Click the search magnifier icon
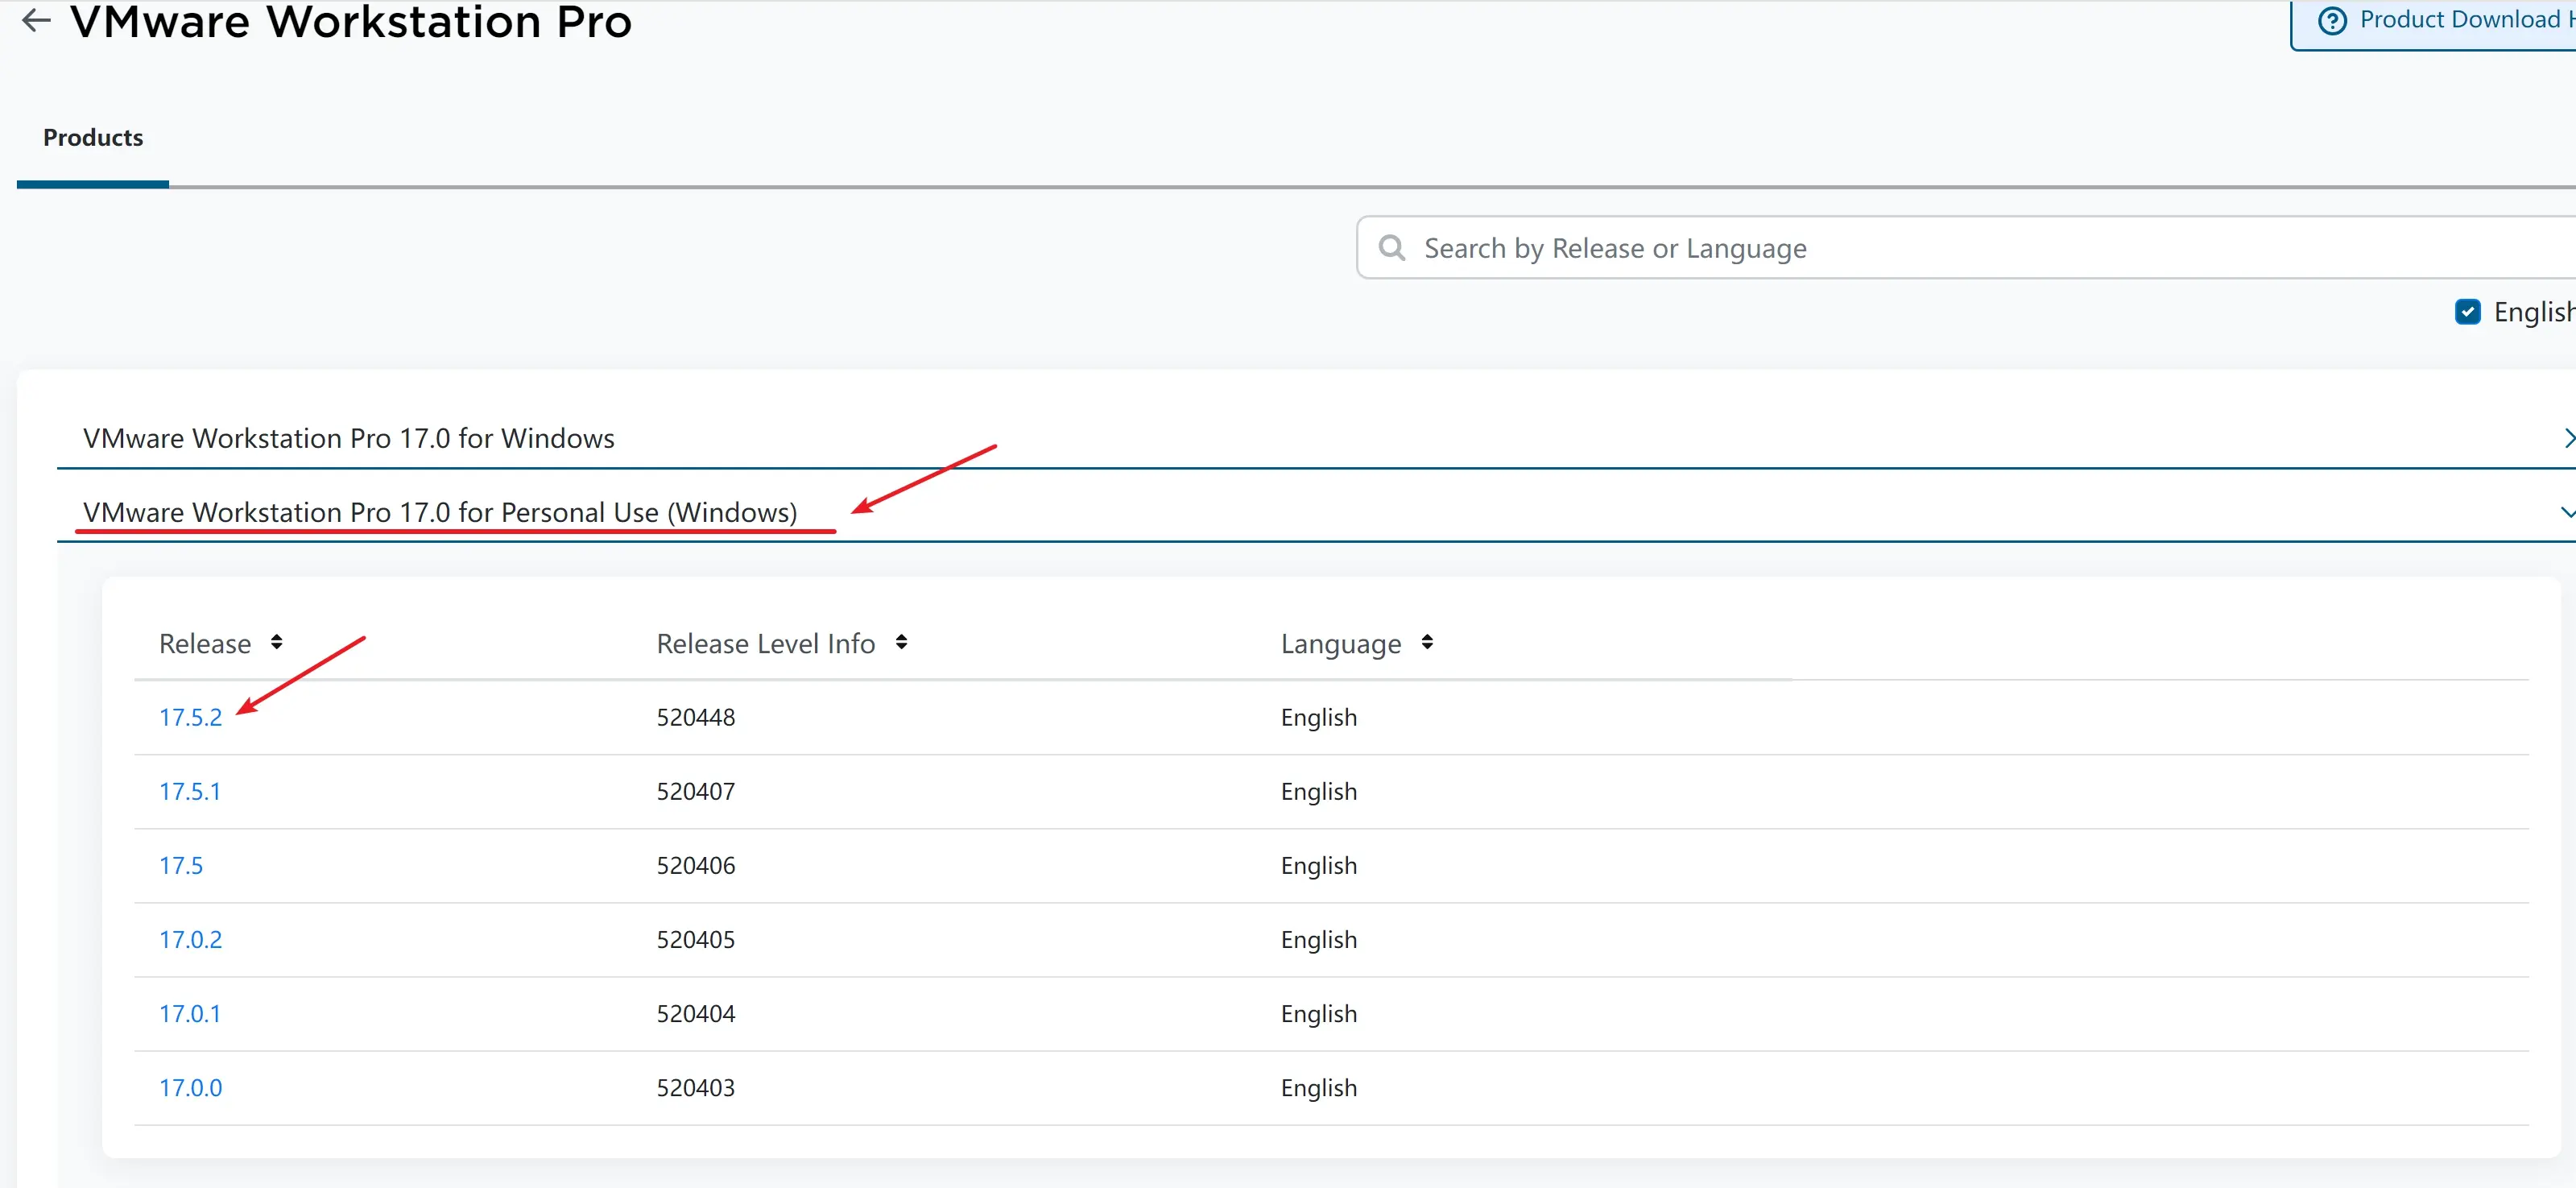The image size is (2576, 1188). coord(1392,247)
